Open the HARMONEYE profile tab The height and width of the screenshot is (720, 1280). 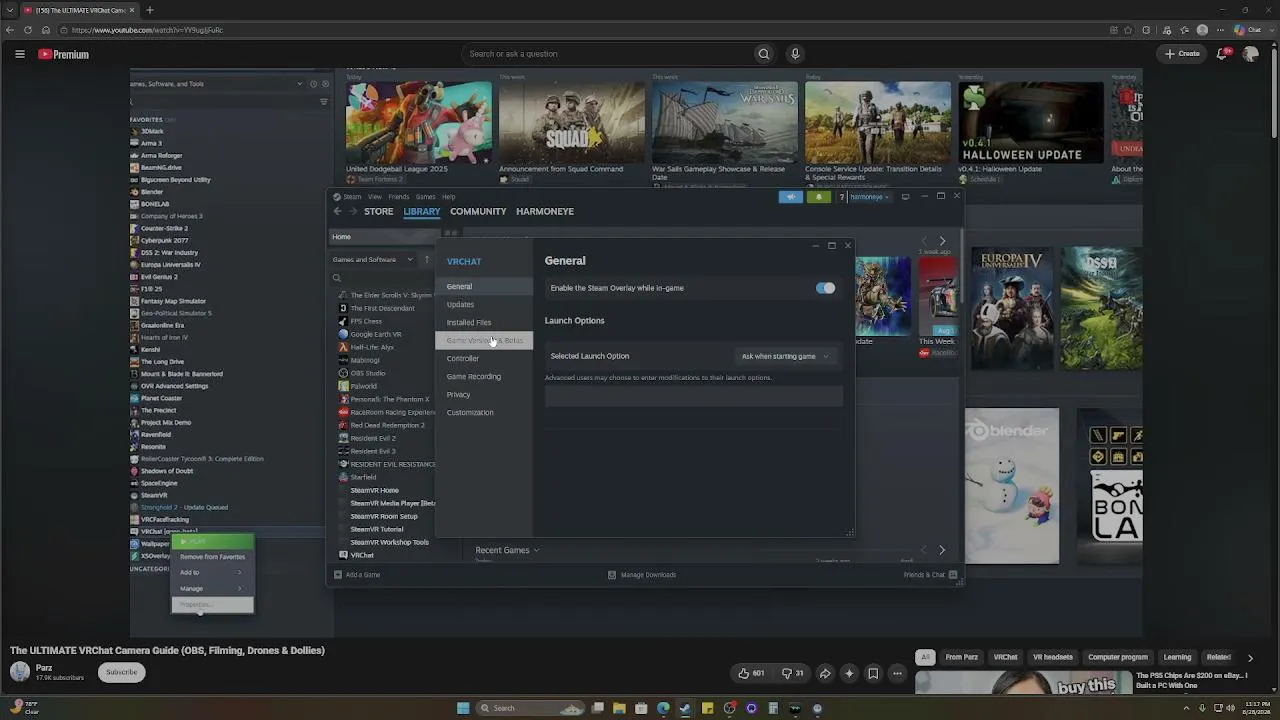coord(545,212)
